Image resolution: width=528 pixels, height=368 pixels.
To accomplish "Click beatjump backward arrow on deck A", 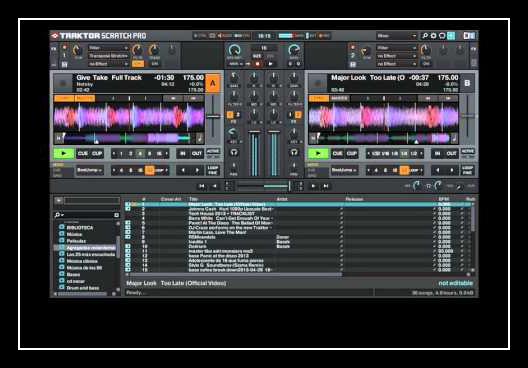I will 183,170.
